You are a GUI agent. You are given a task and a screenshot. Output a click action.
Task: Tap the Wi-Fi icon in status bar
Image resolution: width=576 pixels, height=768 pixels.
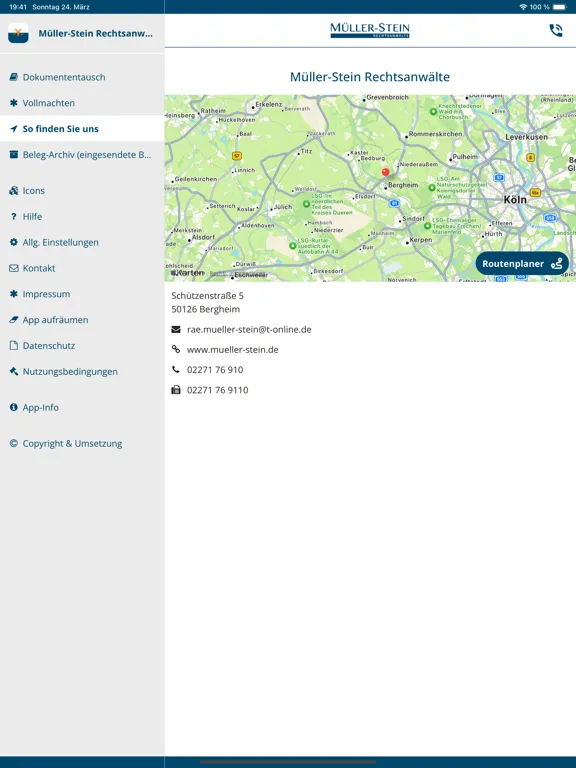[x=523, y=7]
